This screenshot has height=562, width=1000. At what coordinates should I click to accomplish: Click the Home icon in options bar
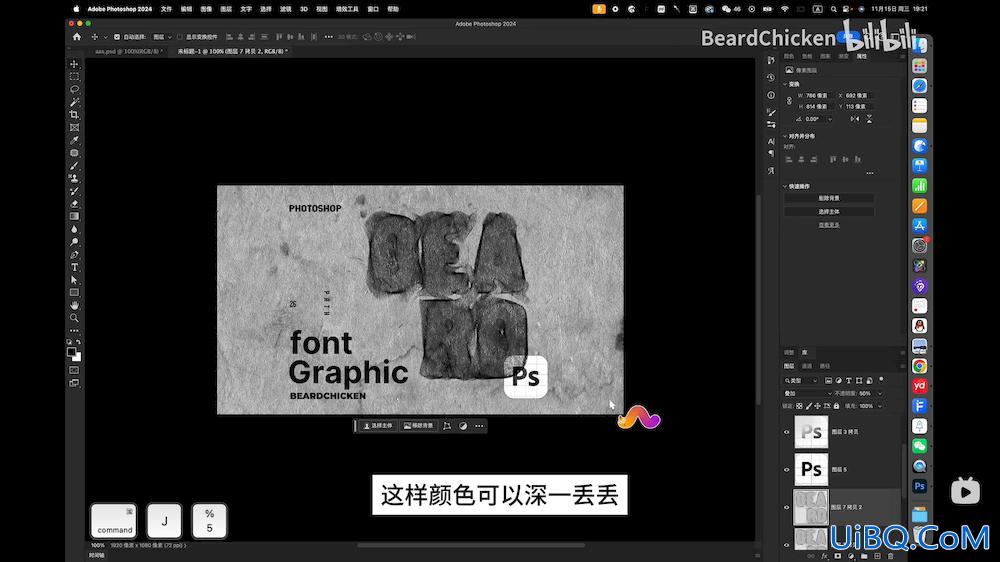(x=77, y=37)
